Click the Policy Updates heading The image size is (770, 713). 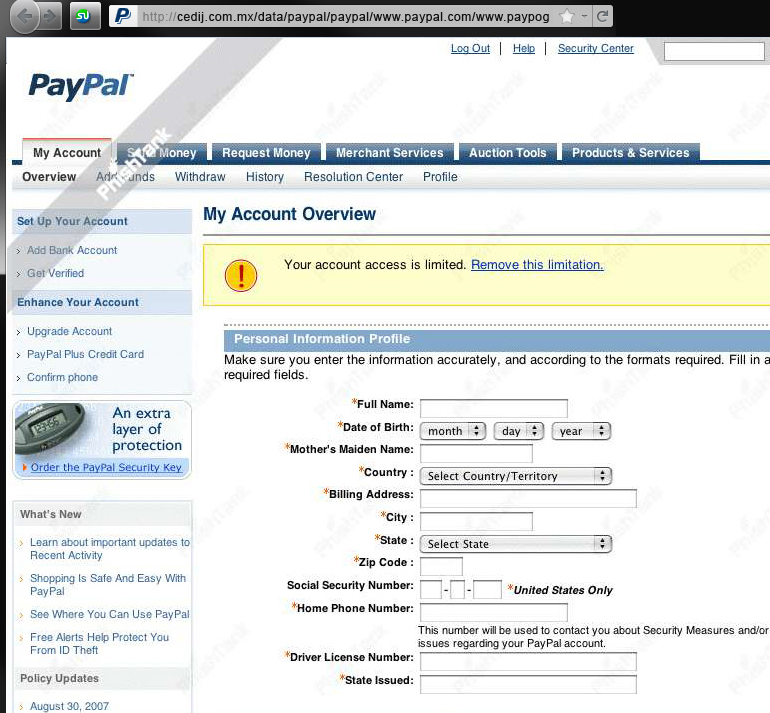pyautogui.click(x=59, y=678)
